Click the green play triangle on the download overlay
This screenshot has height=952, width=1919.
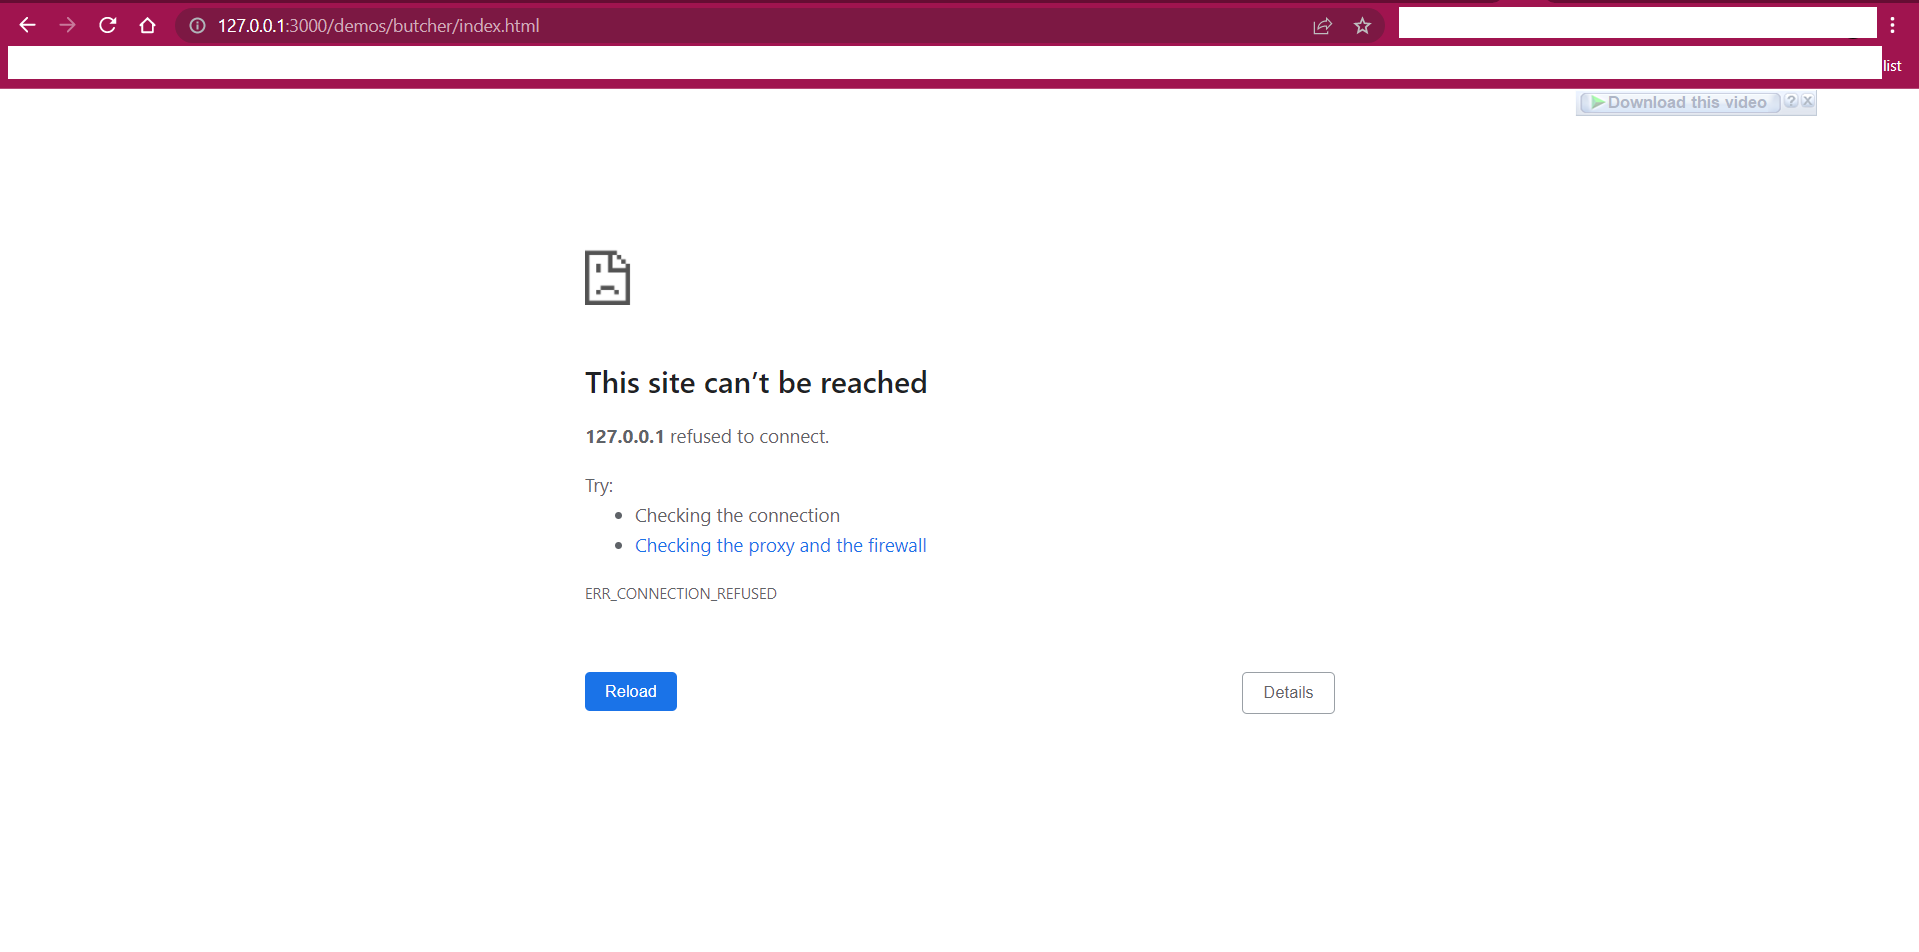click(x=1598, y=102)
